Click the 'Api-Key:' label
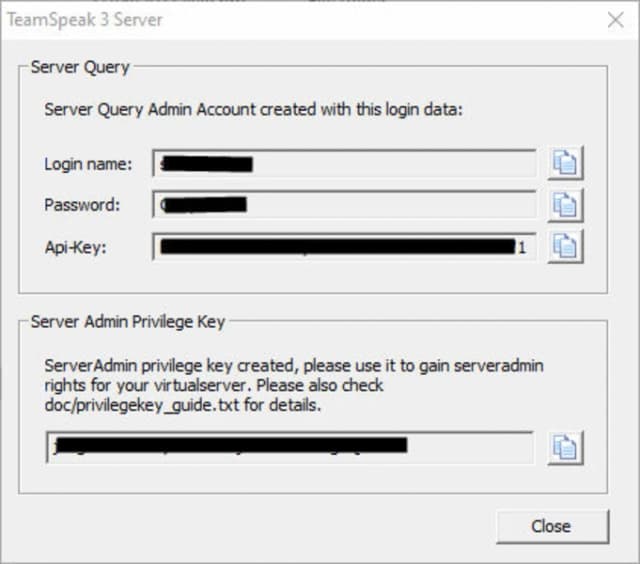The width and height of the screenshot is (640, 564). click(x=76, y=247)
